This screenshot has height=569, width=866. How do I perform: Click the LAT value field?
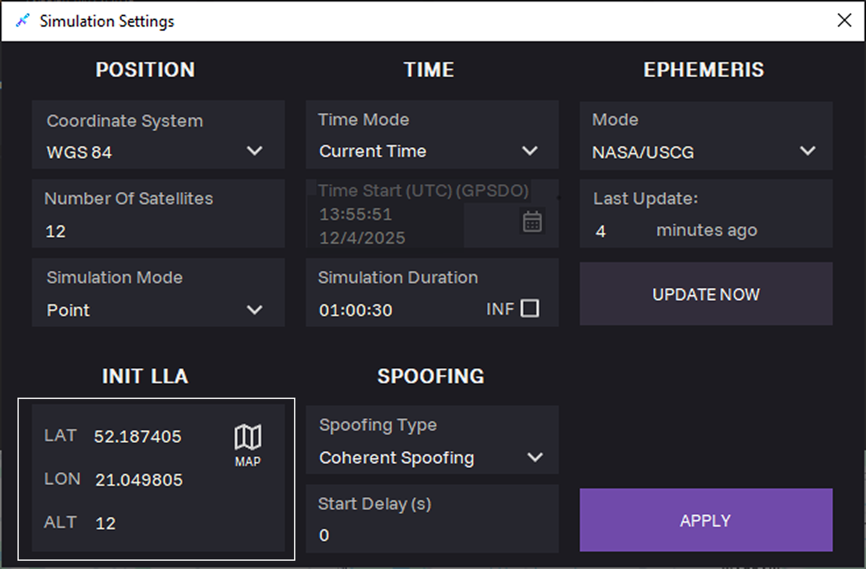[138, 437]
